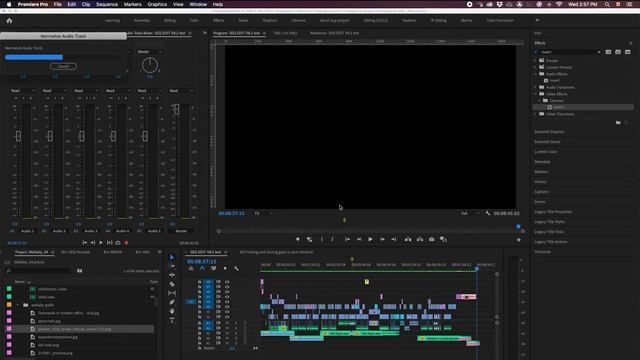Click the record button in the Audio Track Mixer
Image resolution: width=640 pixels, height=360 pixels.
click(x=126, y=243)
